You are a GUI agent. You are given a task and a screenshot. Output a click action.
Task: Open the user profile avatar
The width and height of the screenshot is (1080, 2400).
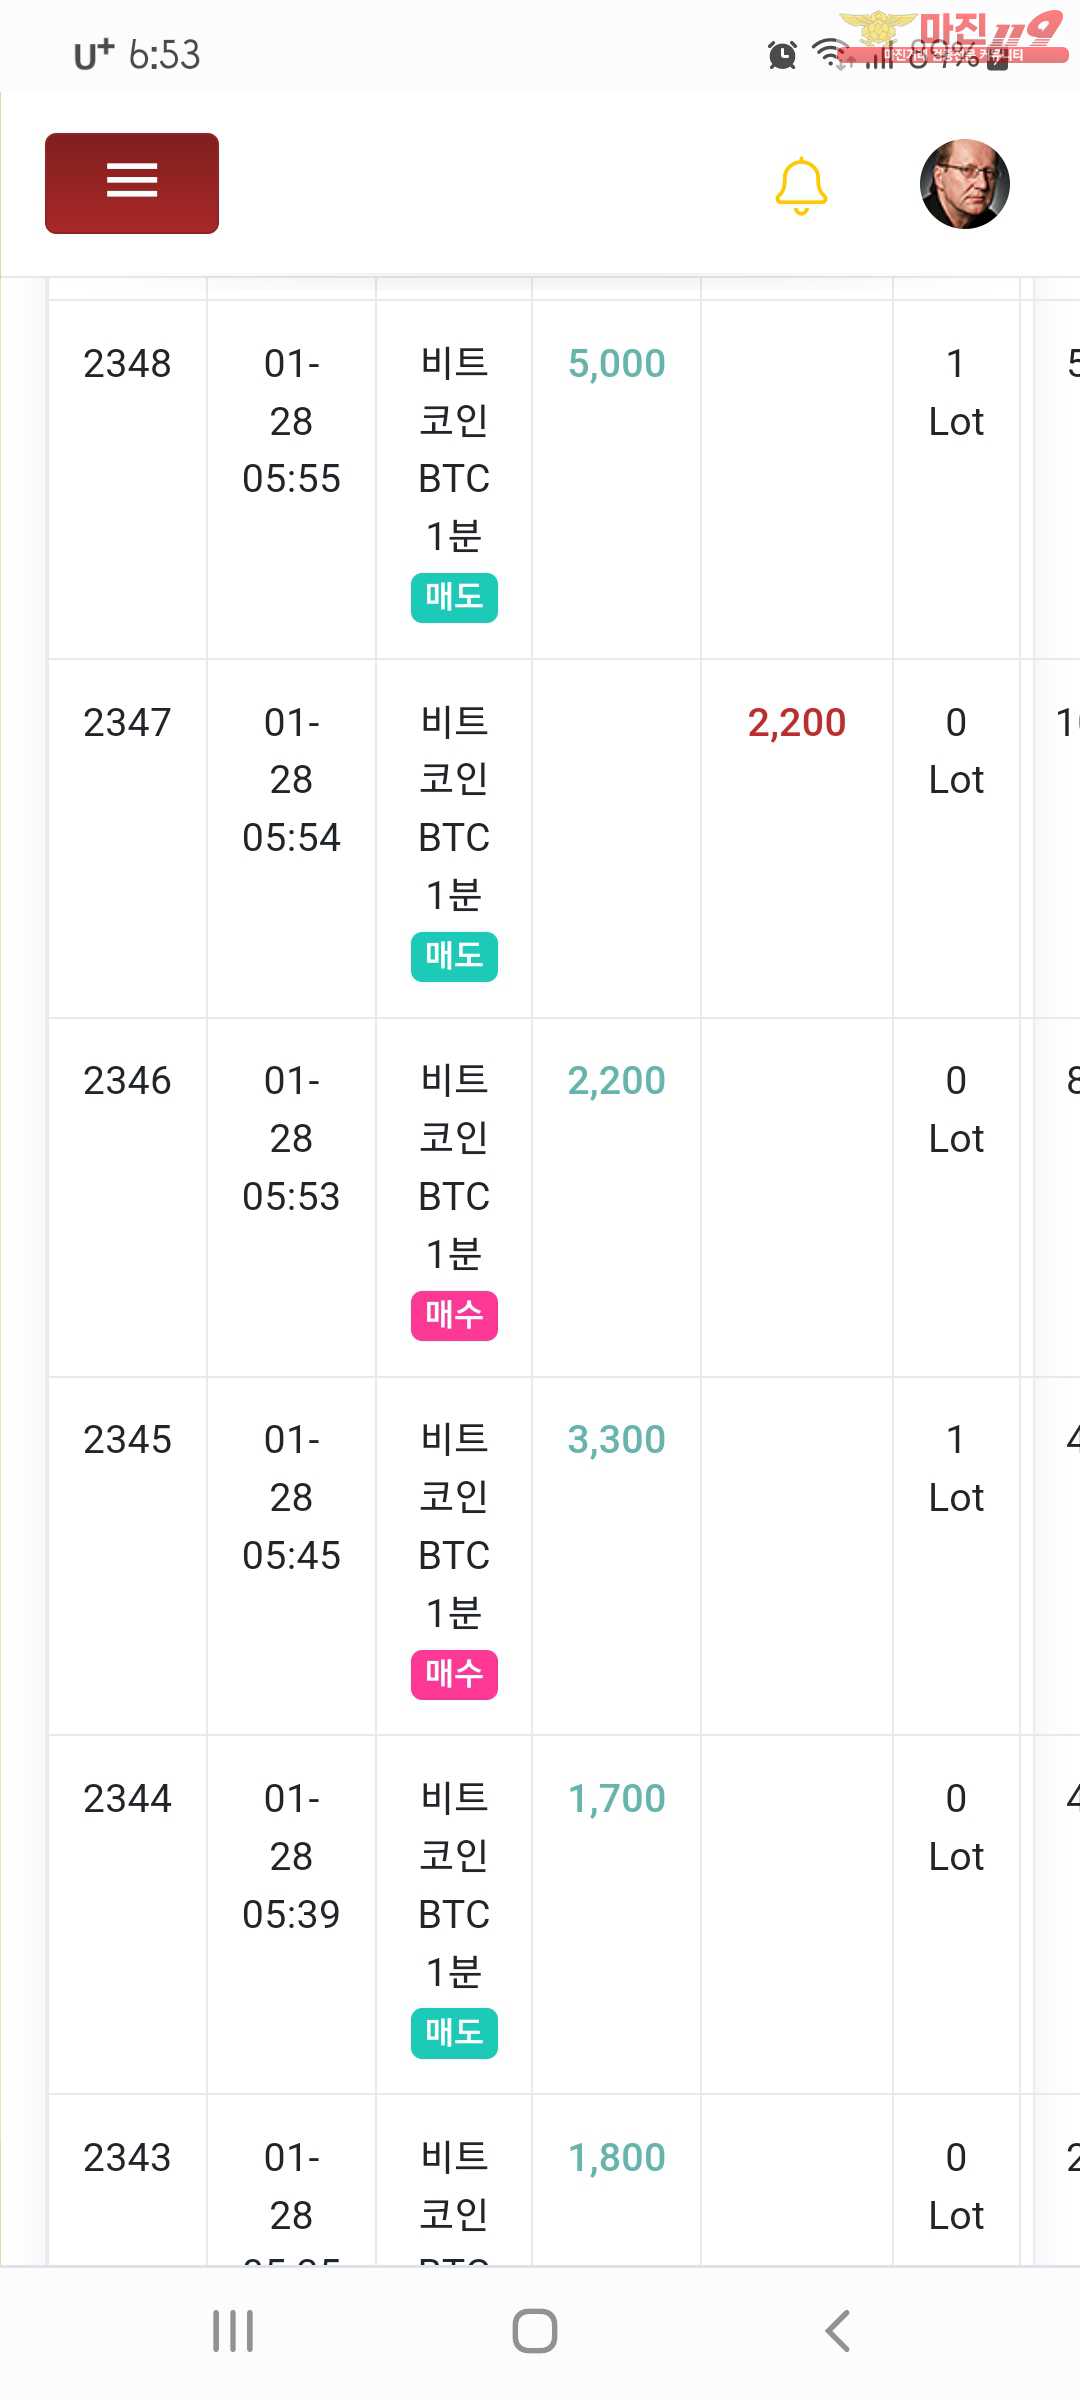[x=964, y=184]
